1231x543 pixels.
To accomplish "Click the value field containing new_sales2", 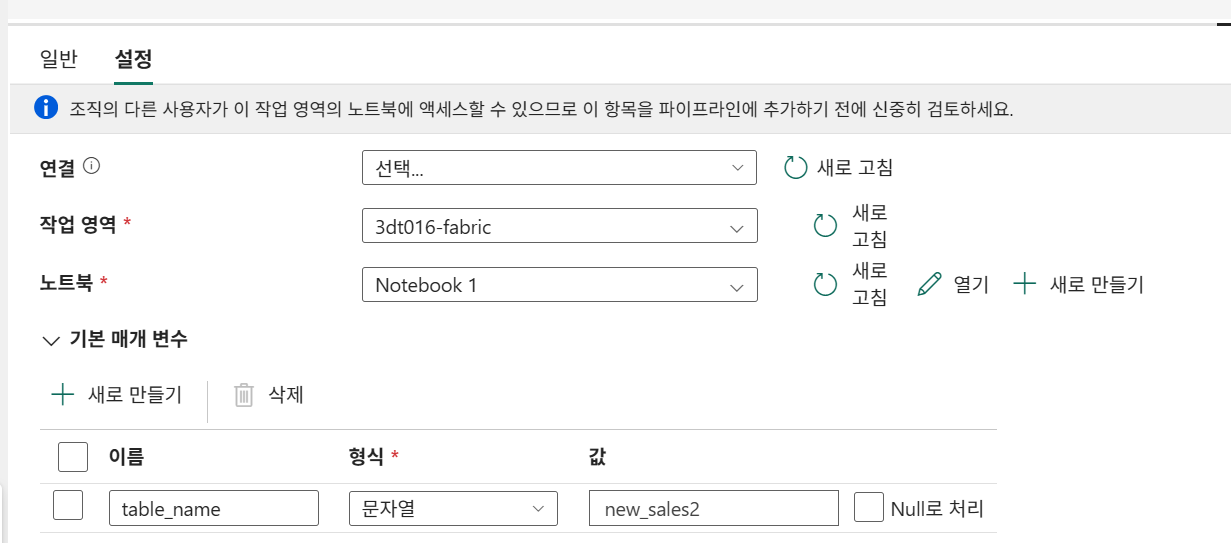I will [713, 508].
